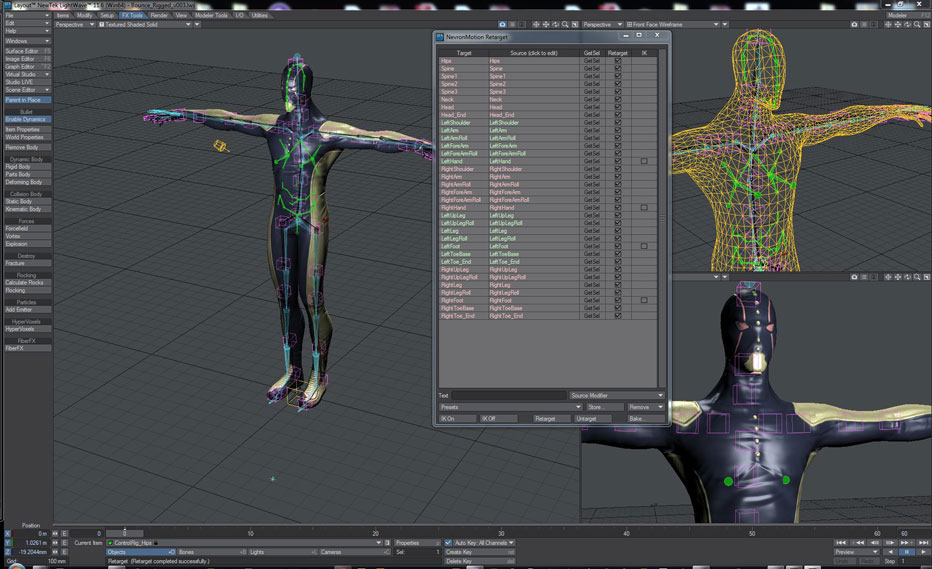Viewport: 932px width, 569px height.
Task: Select the HyperVoxels tool
Action: coord(27,329)
